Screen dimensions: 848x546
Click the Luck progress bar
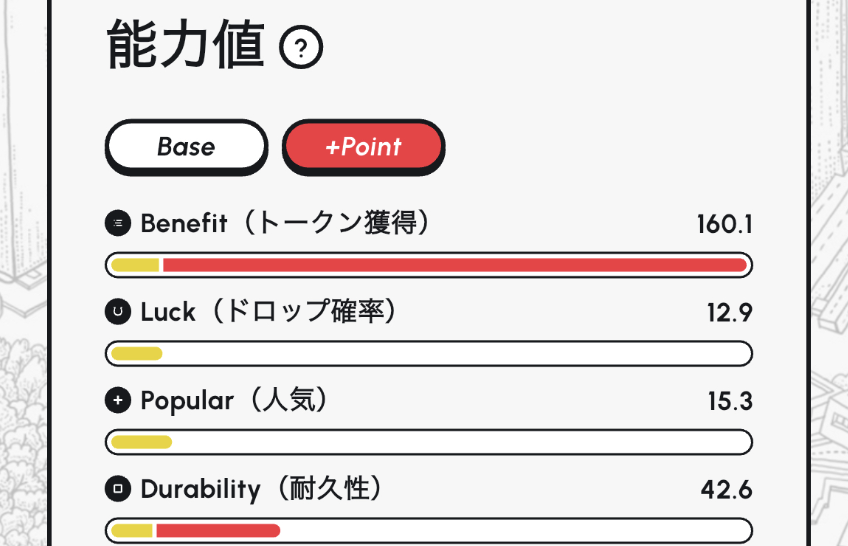(428, 353)
